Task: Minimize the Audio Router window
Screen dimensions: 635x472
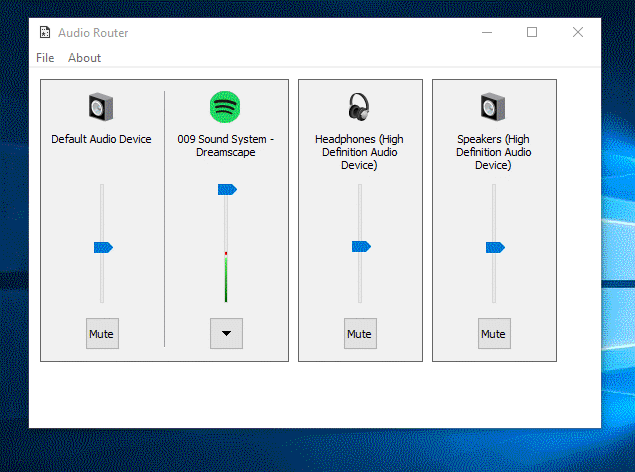Action: (x=486, y=32)
